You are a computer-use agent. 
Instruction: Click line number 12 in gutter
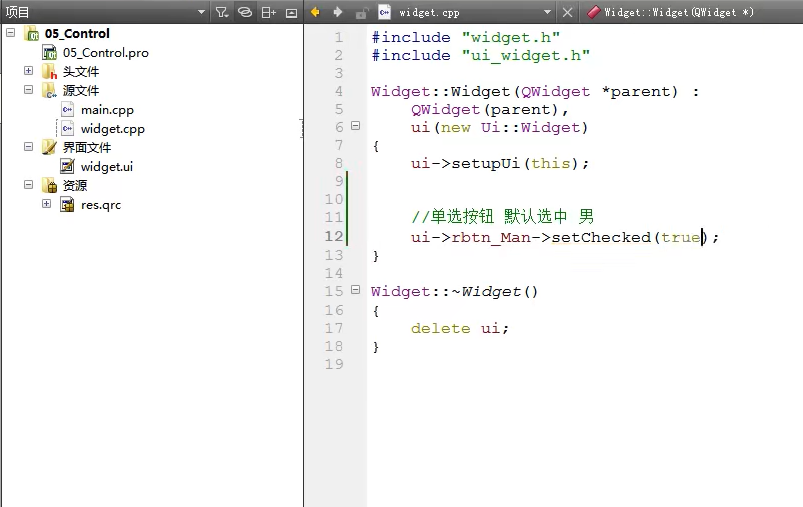point(333,236)
